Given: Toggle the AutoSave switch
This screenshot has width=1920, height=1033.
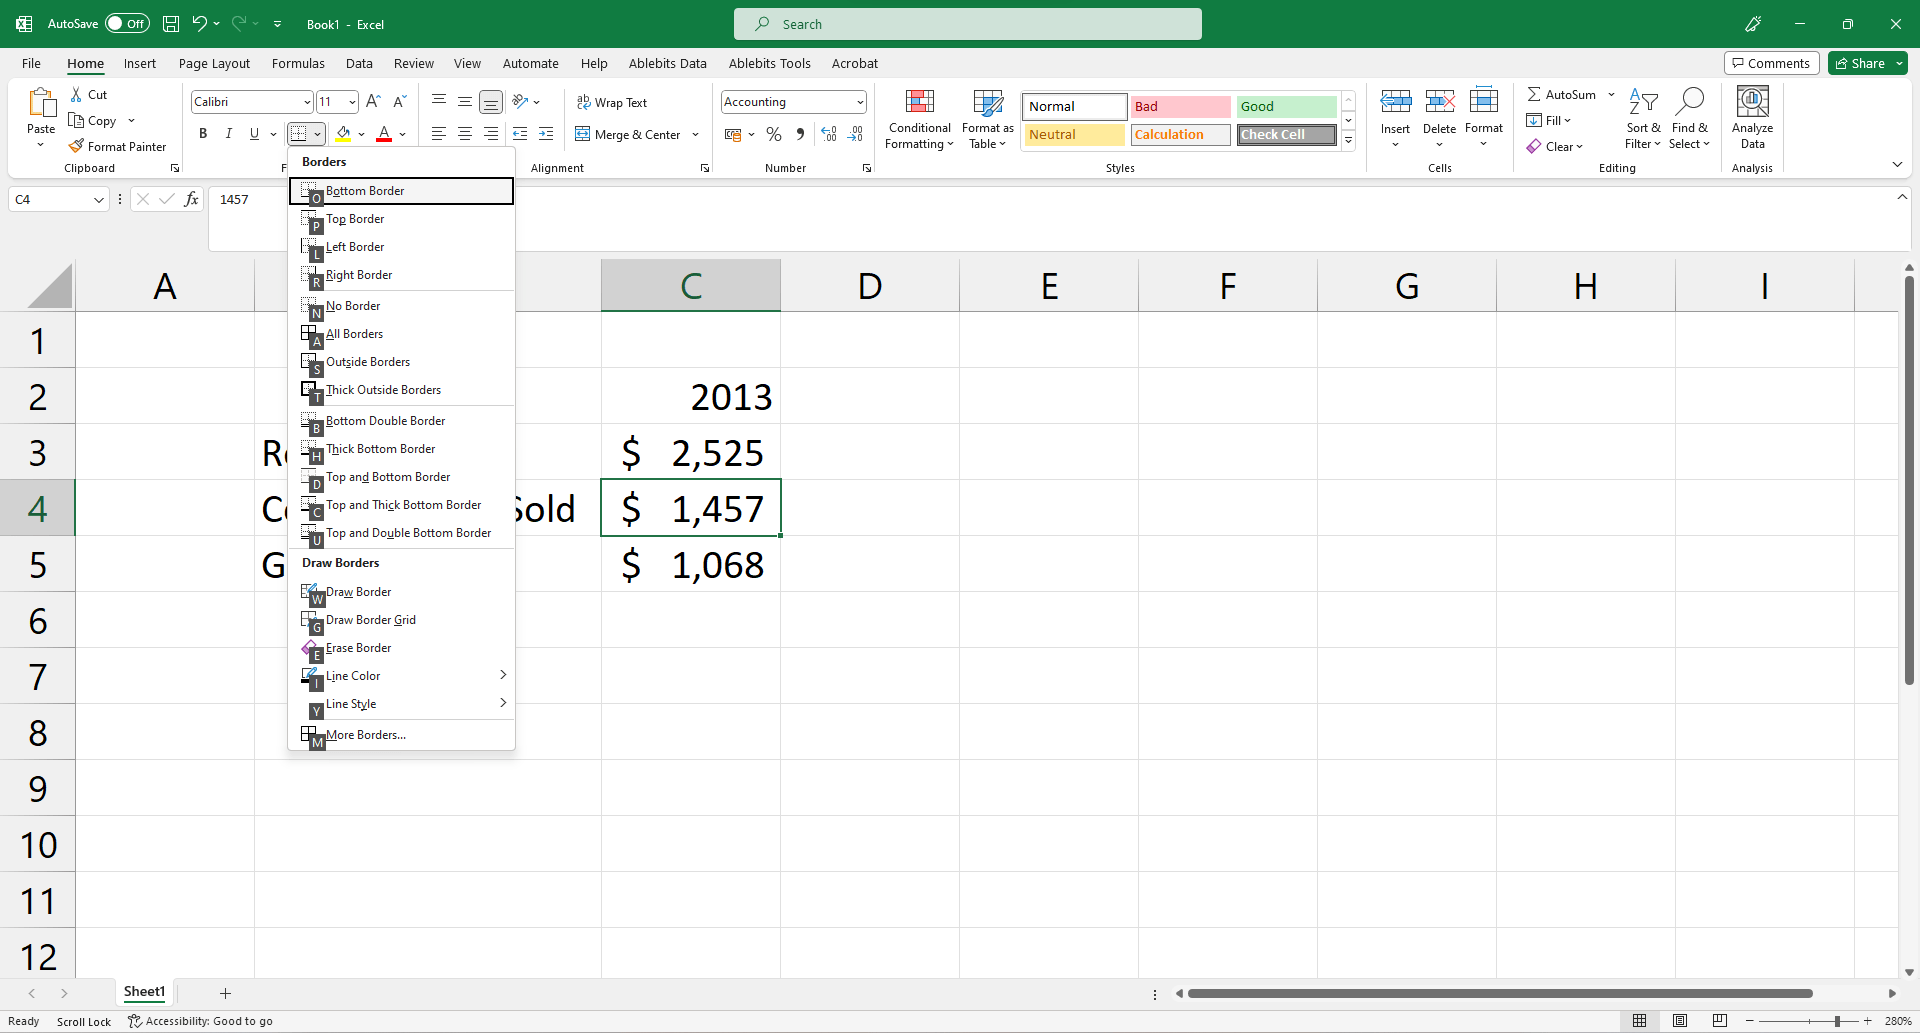Looking at the screenshot, I should (x=127, y=24).
